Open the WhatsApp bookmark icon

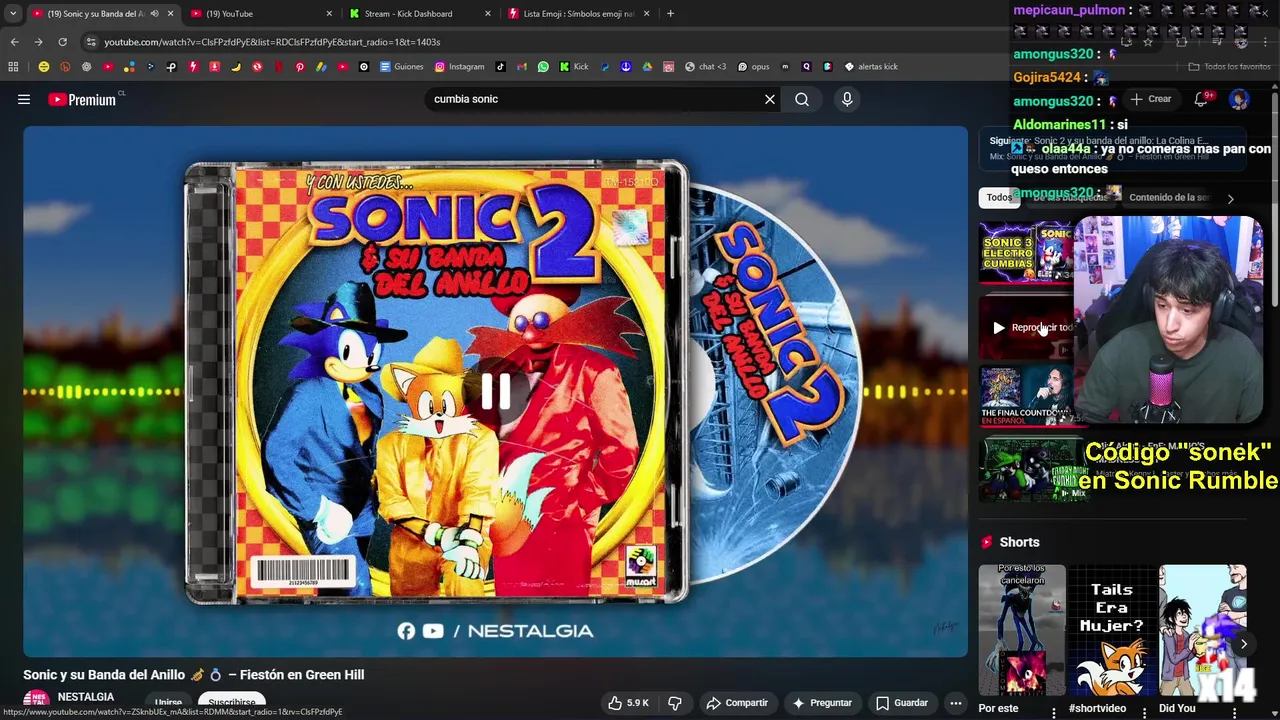pos(543,67)
